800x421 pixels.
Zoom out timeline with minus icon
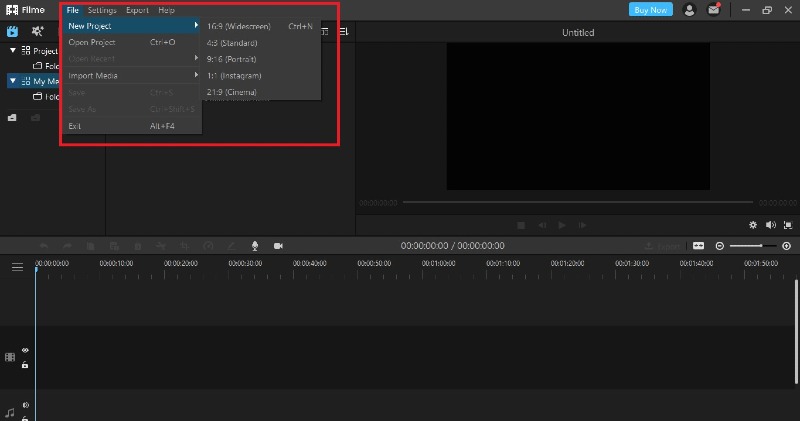[719, 246]
